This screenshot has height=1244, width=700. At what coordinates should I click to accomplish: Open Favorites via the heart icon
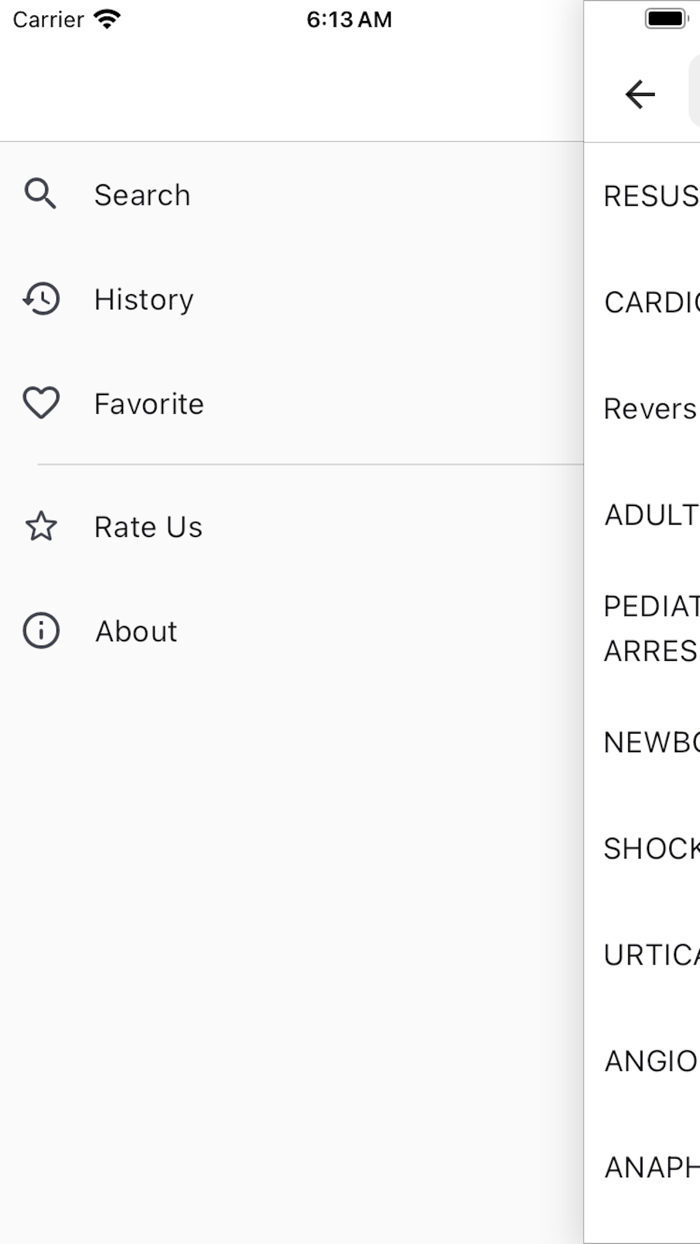(x=40, y=403)
